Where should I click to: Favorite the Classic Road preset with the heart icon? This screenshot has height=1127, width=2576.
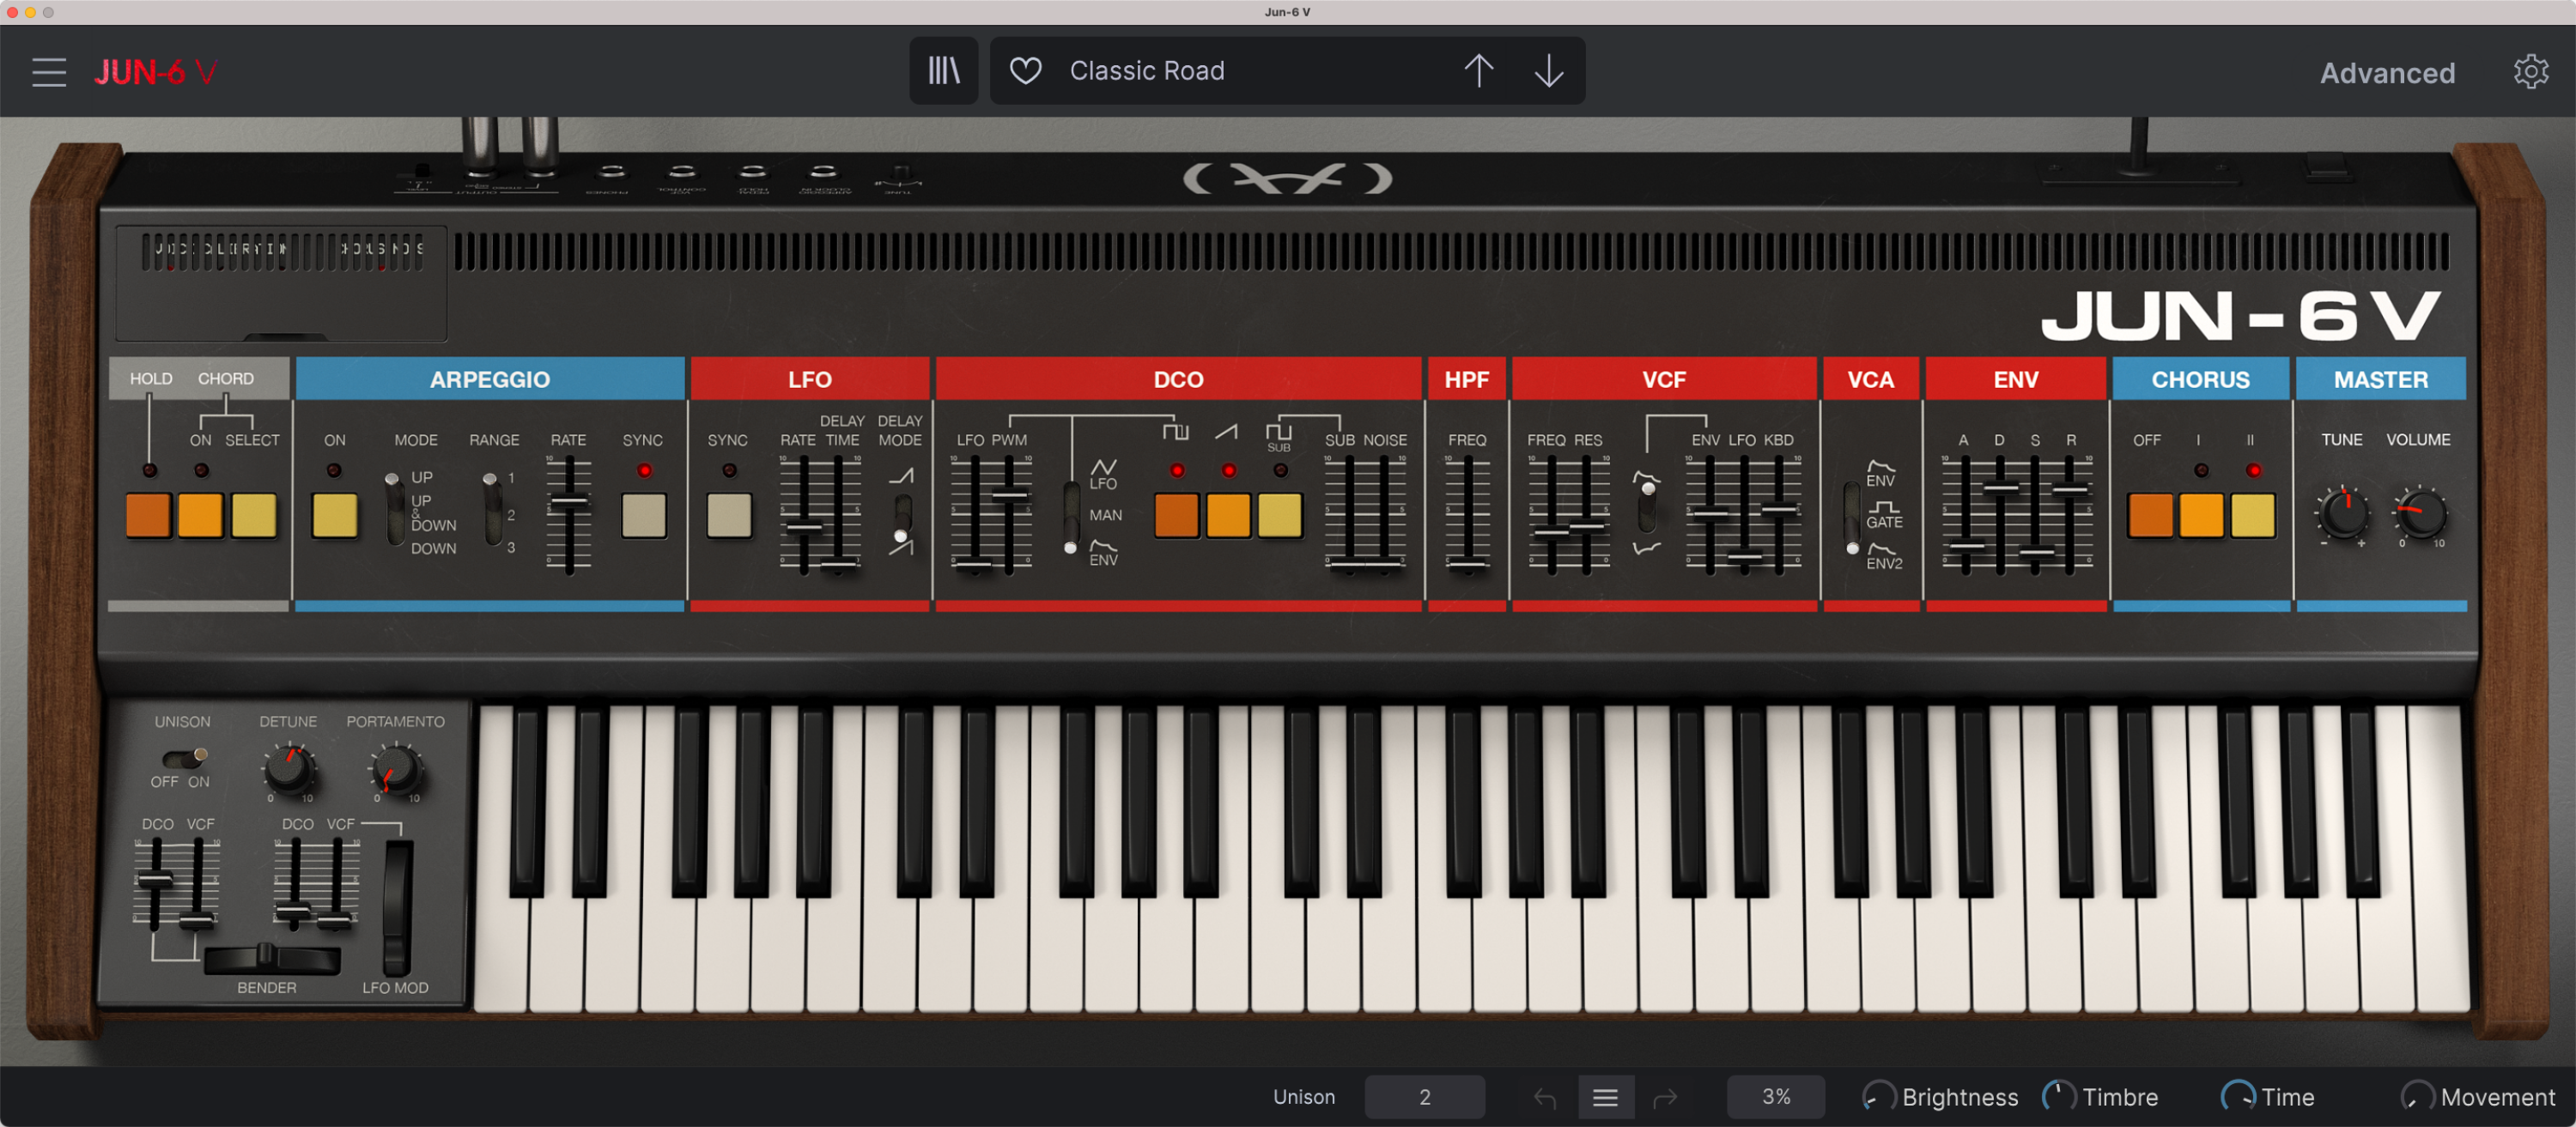[x=1026, y=70]
